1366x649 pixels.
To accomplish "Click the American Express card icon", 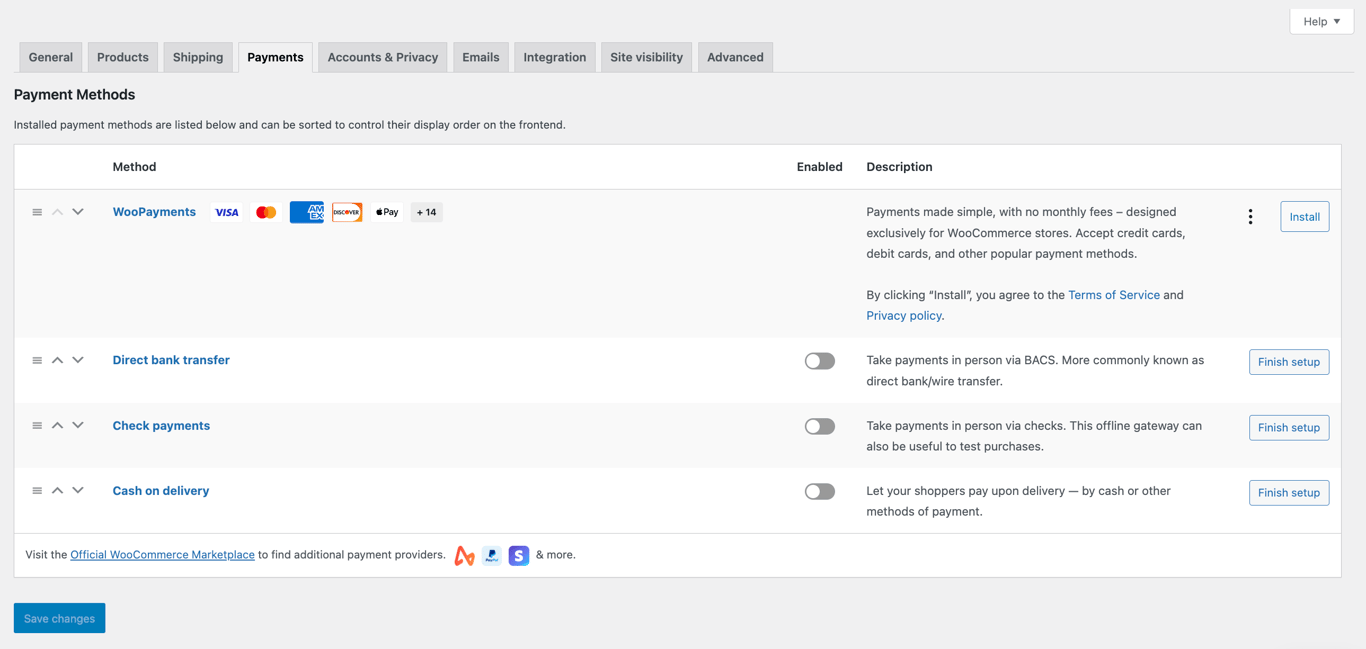I will click(x=306, y=211).
